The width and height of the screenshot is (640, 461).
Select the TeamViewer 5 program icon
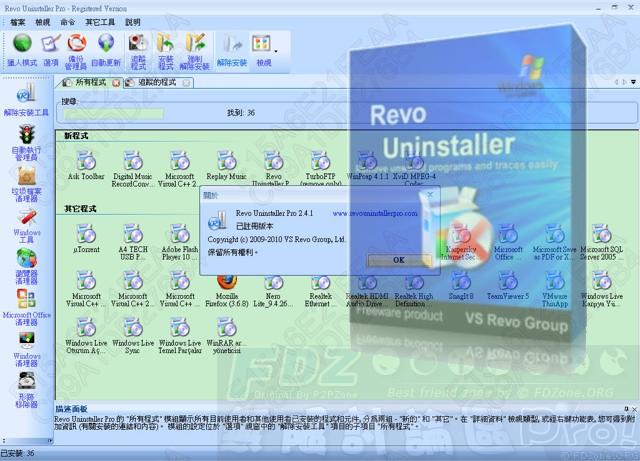[508, 285]
